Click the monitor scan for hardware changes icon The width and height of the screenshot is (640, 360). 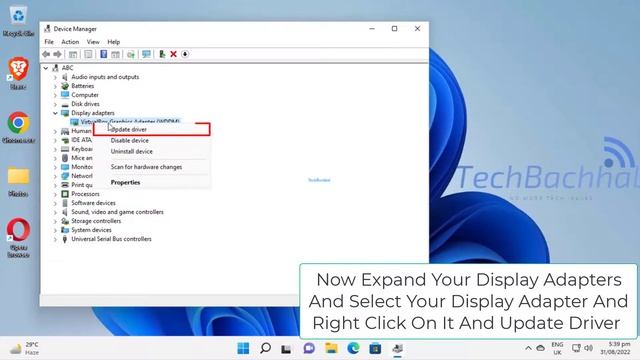(147, 54)
